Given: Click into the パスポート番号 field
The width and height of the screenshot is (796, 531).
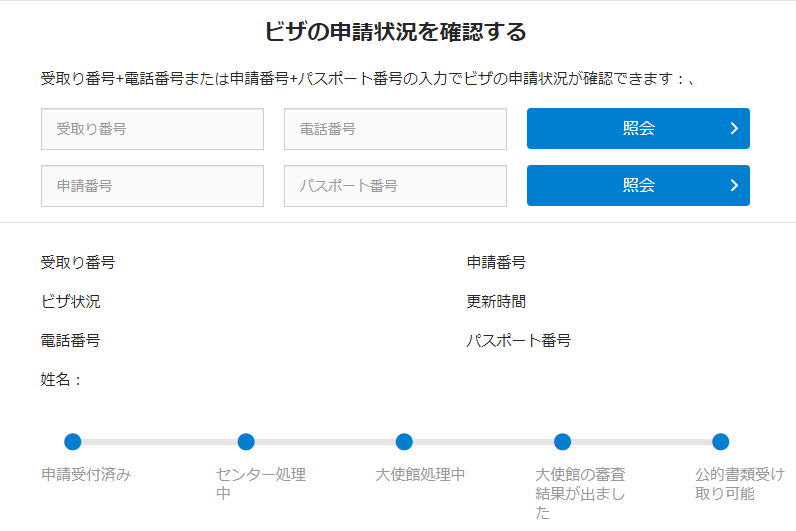Looking at the screenshot, I should (395, 186).
